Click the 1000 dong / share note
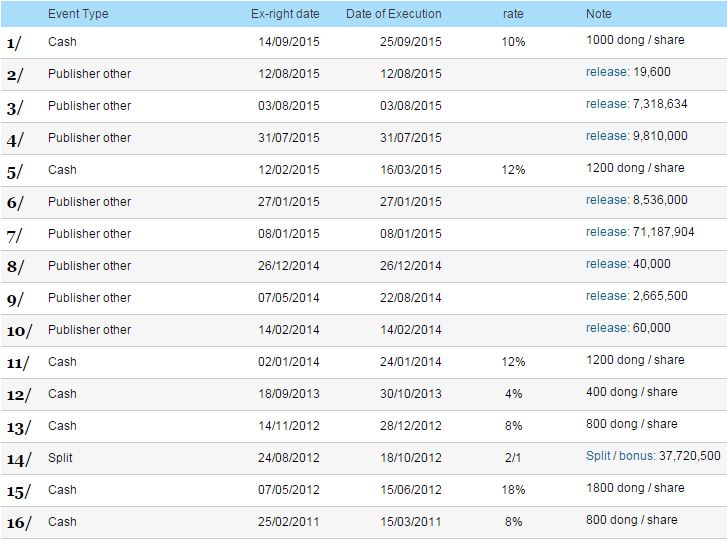The height and width of the screenshot is (539, 727). 635,40
